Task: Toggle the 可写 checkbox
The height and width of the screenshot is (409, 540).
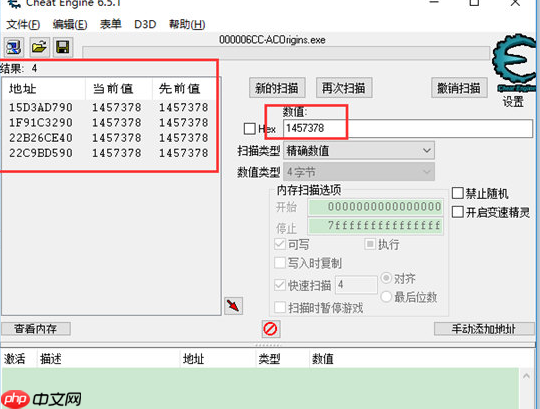Action: [280, 244]
